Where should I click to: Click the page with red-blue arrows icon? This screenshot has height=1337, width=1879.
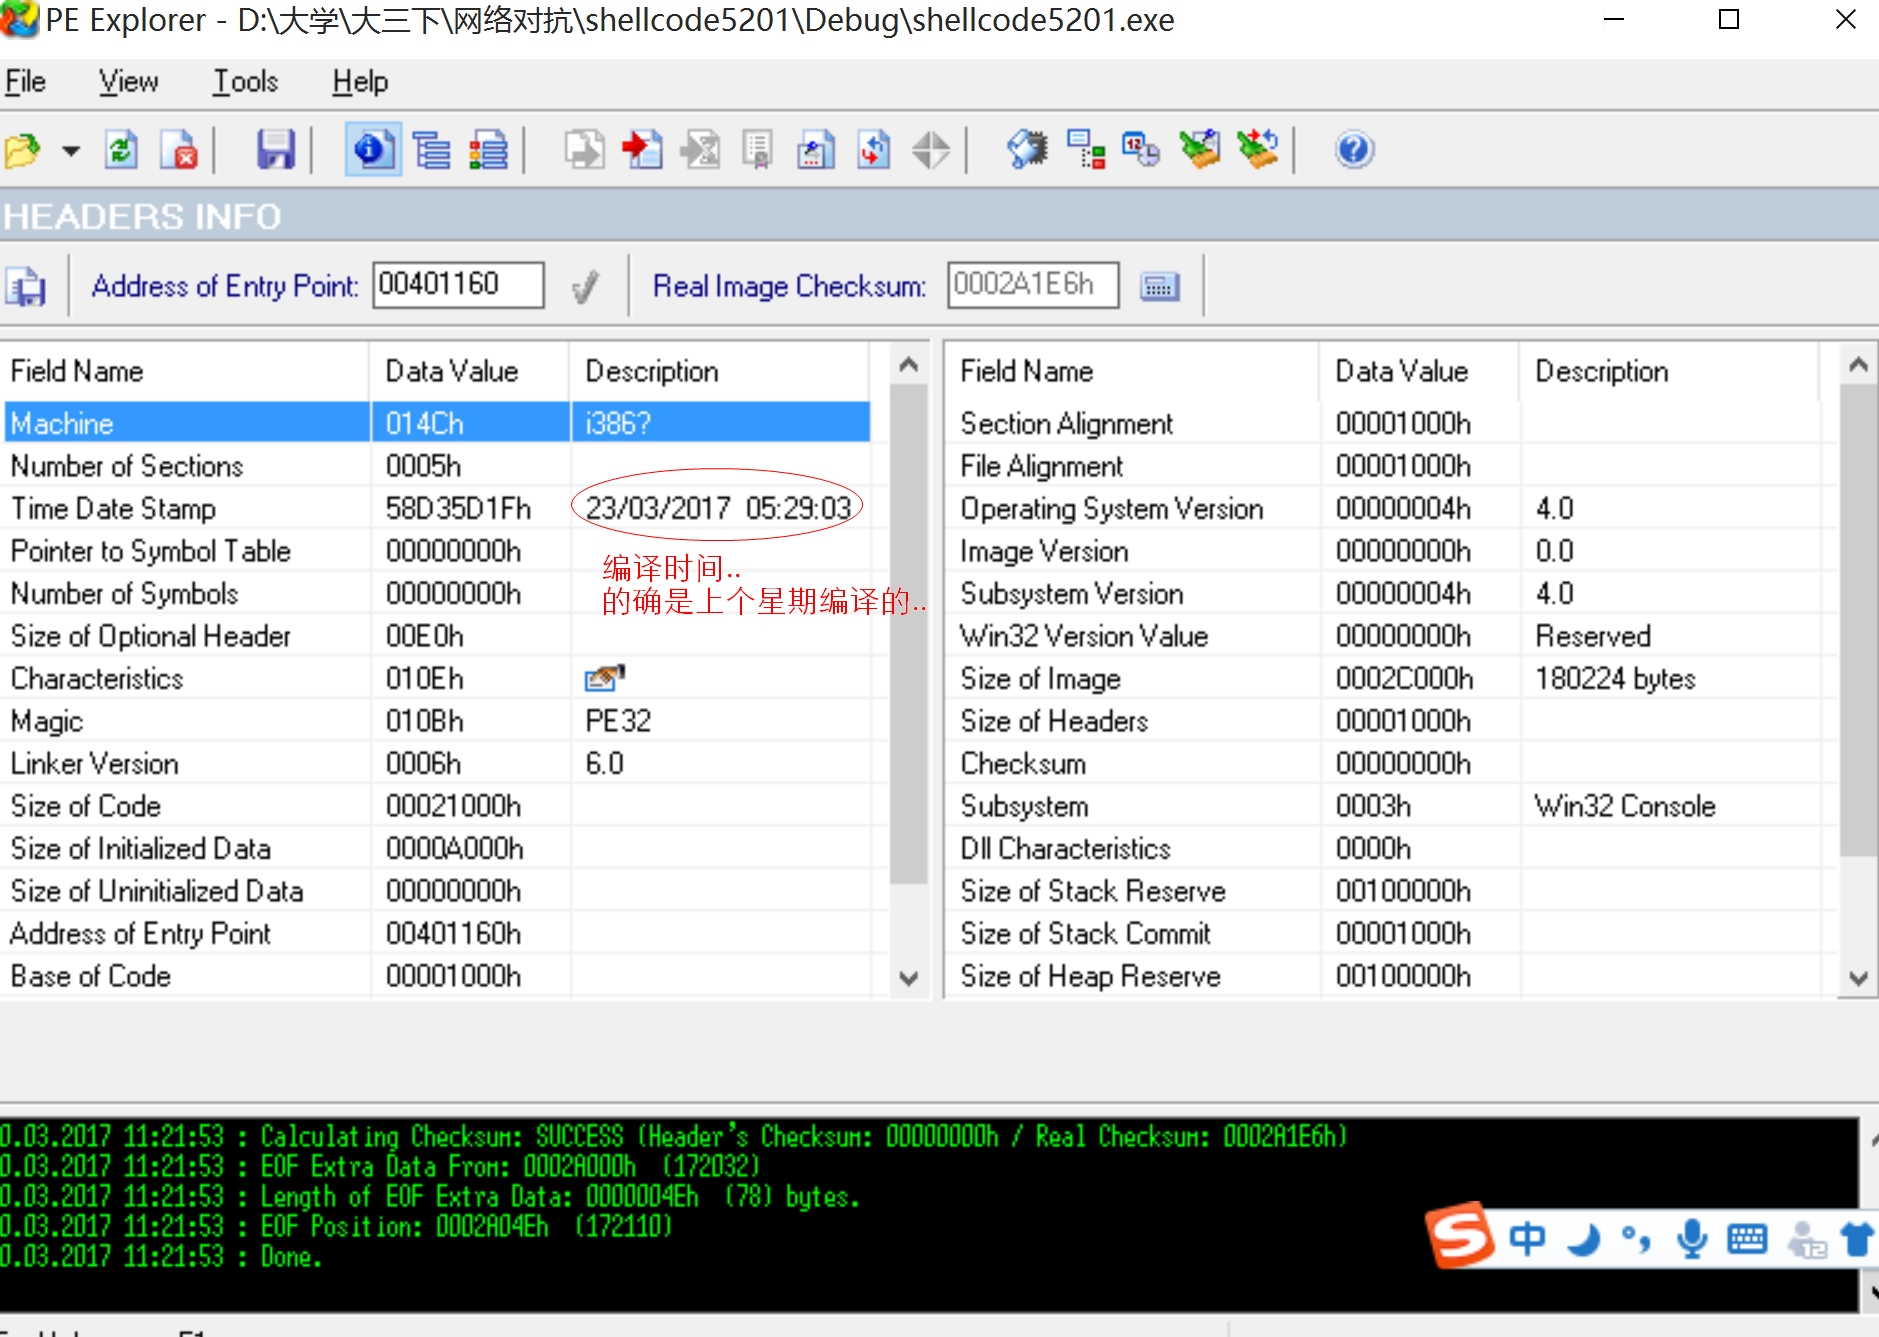pos(873,150)
